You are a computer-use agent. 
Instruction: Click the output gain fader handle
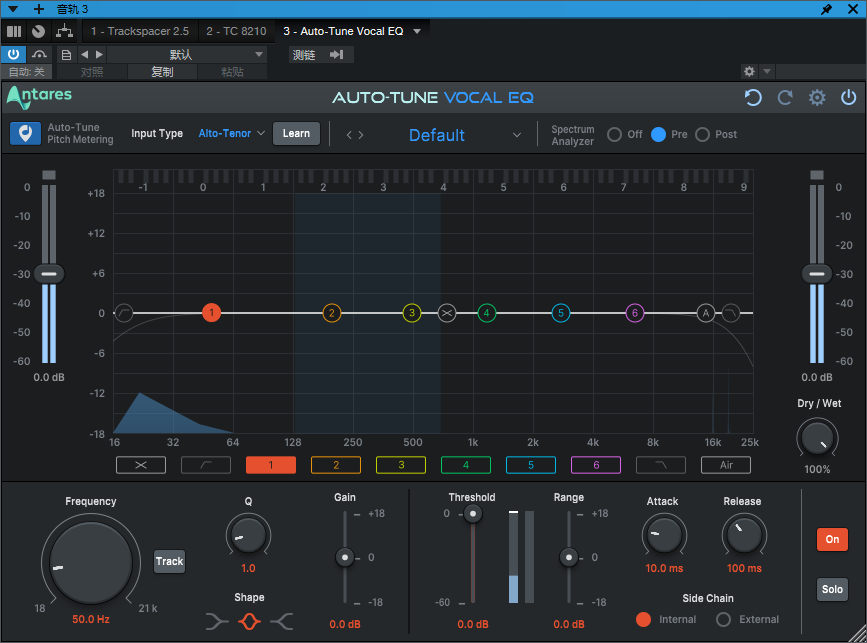[x=817, y=274]
